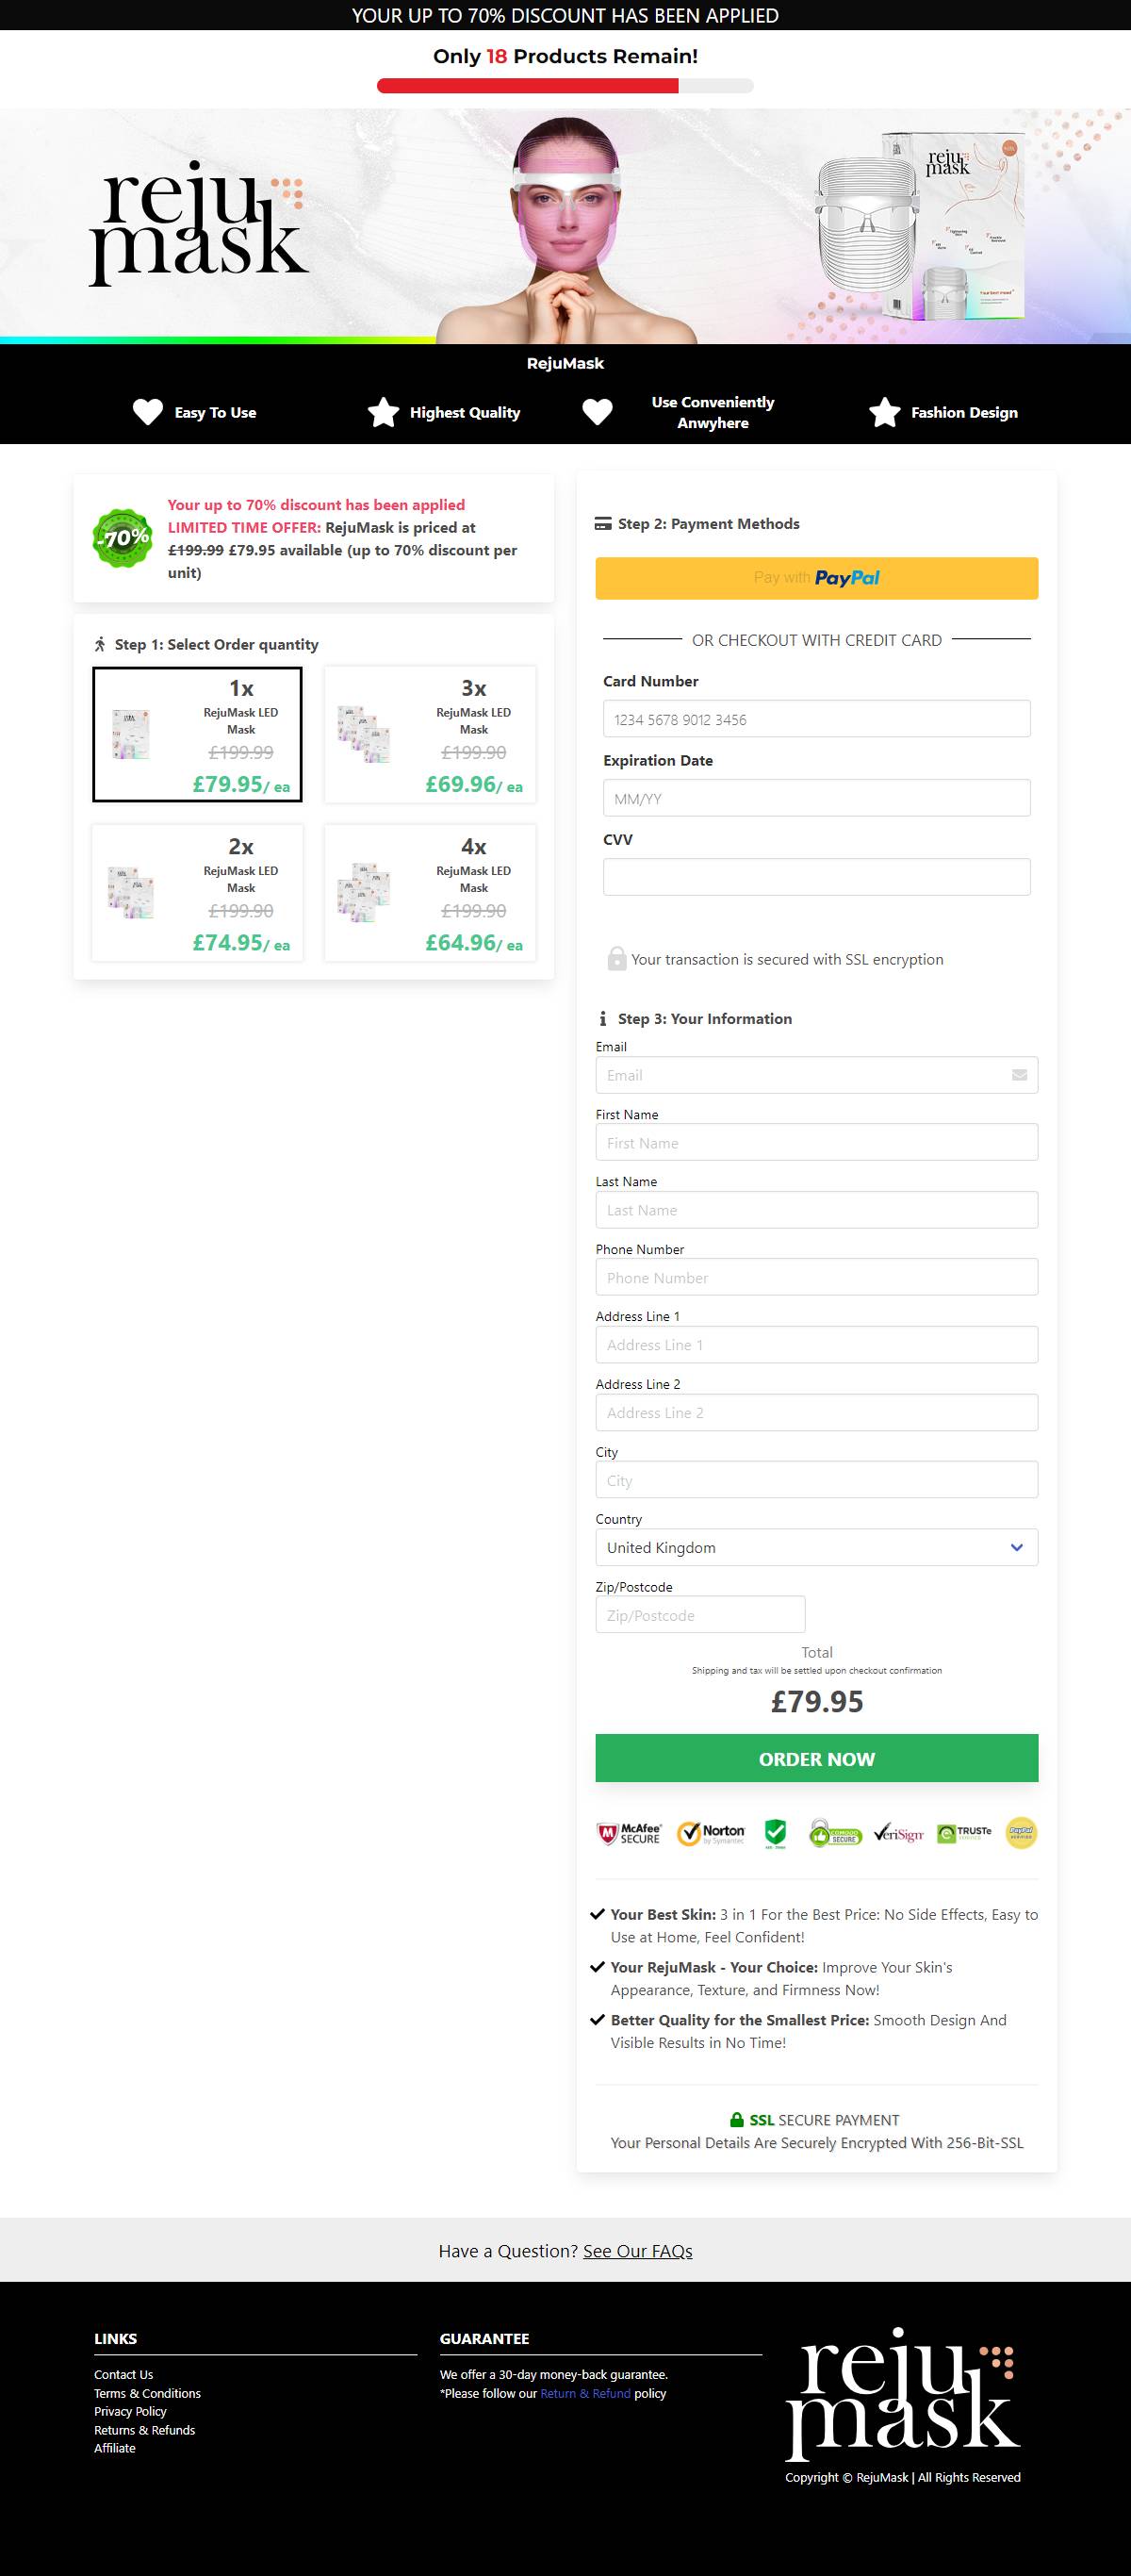The height and width of the screenshot is (2576, 1131).
Task: Click the TRUSTe badge
Action: point(964,1833)
